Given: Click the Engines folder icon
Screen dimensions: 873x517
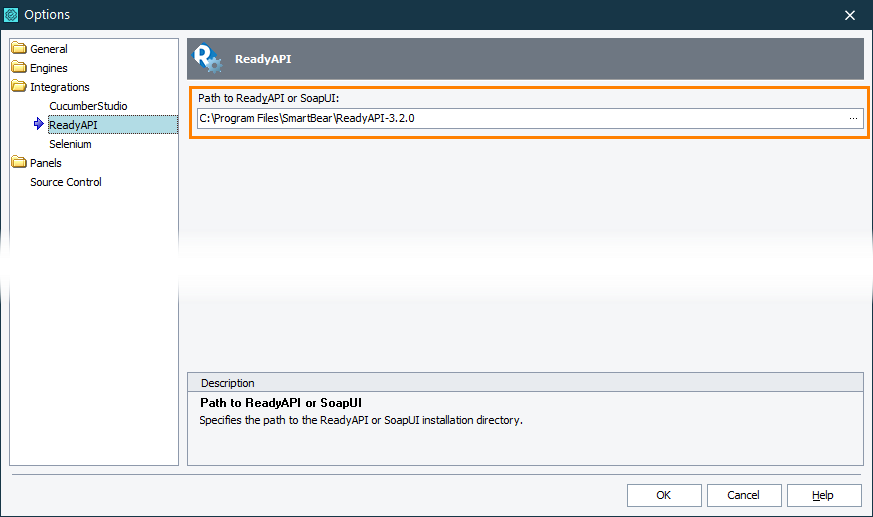Looking at the screenshot, I should pos(19,68).
